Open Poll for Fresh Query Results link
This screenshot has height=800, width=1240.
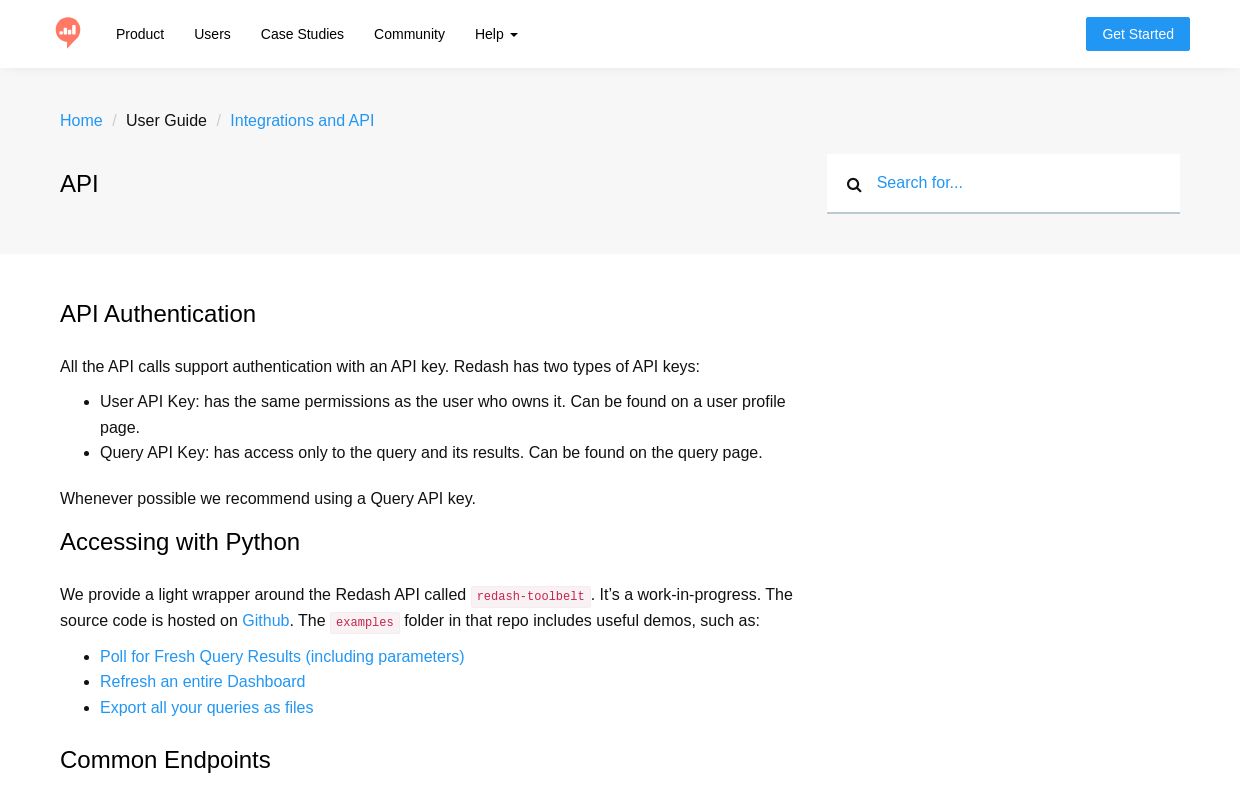[282, 657]
